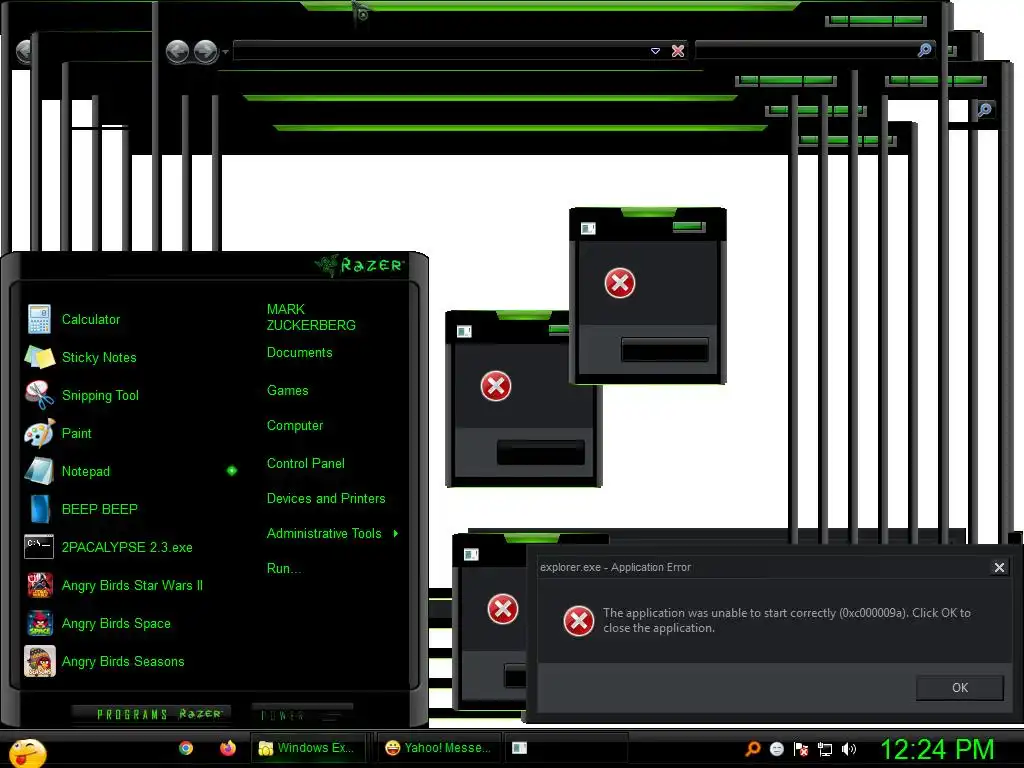Open the recent pages dropdown beside forward arrow
The width and height of the screenshot is (1024, 768).
225,52
